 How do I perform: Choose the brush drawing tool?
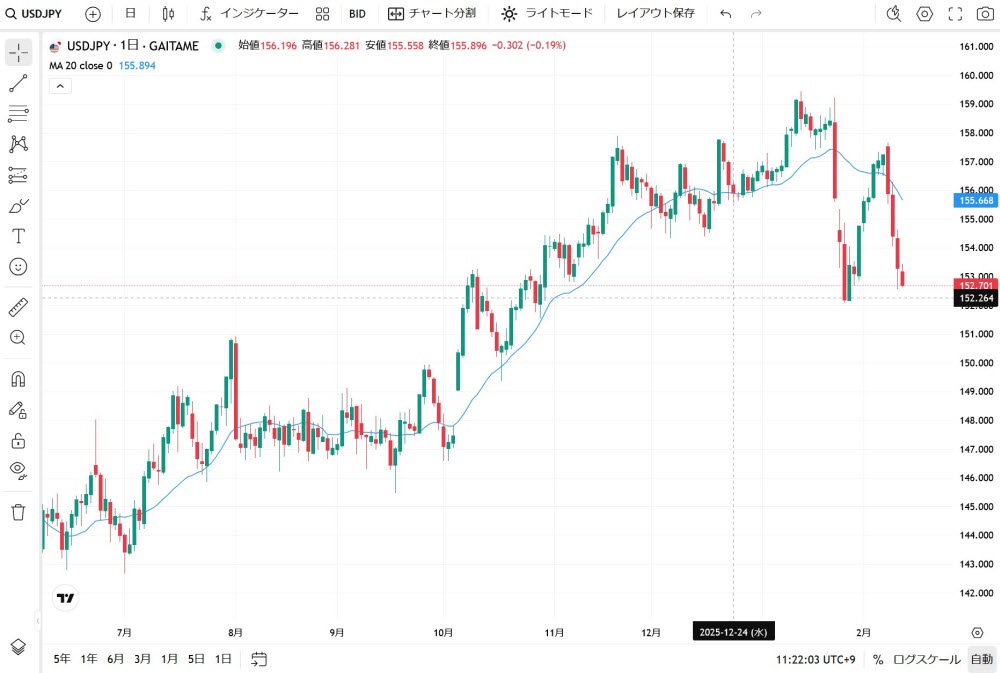pos(18,206)
